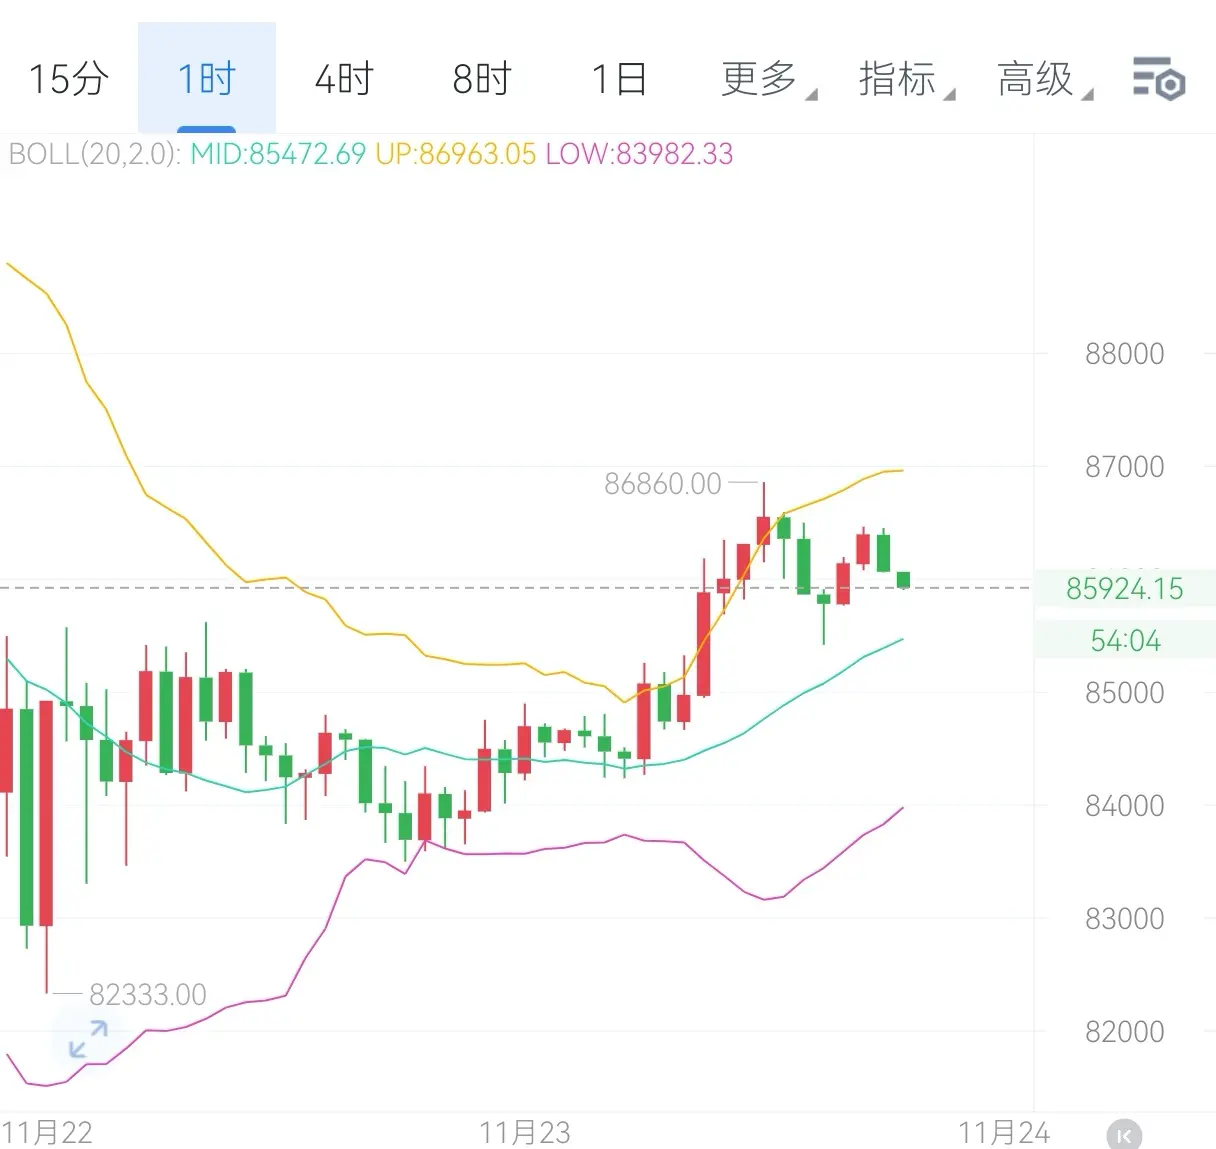This screenshot has height=1149, width=1216.
Task: Click the 87000 price axis label
Action: click(1124, 466)
